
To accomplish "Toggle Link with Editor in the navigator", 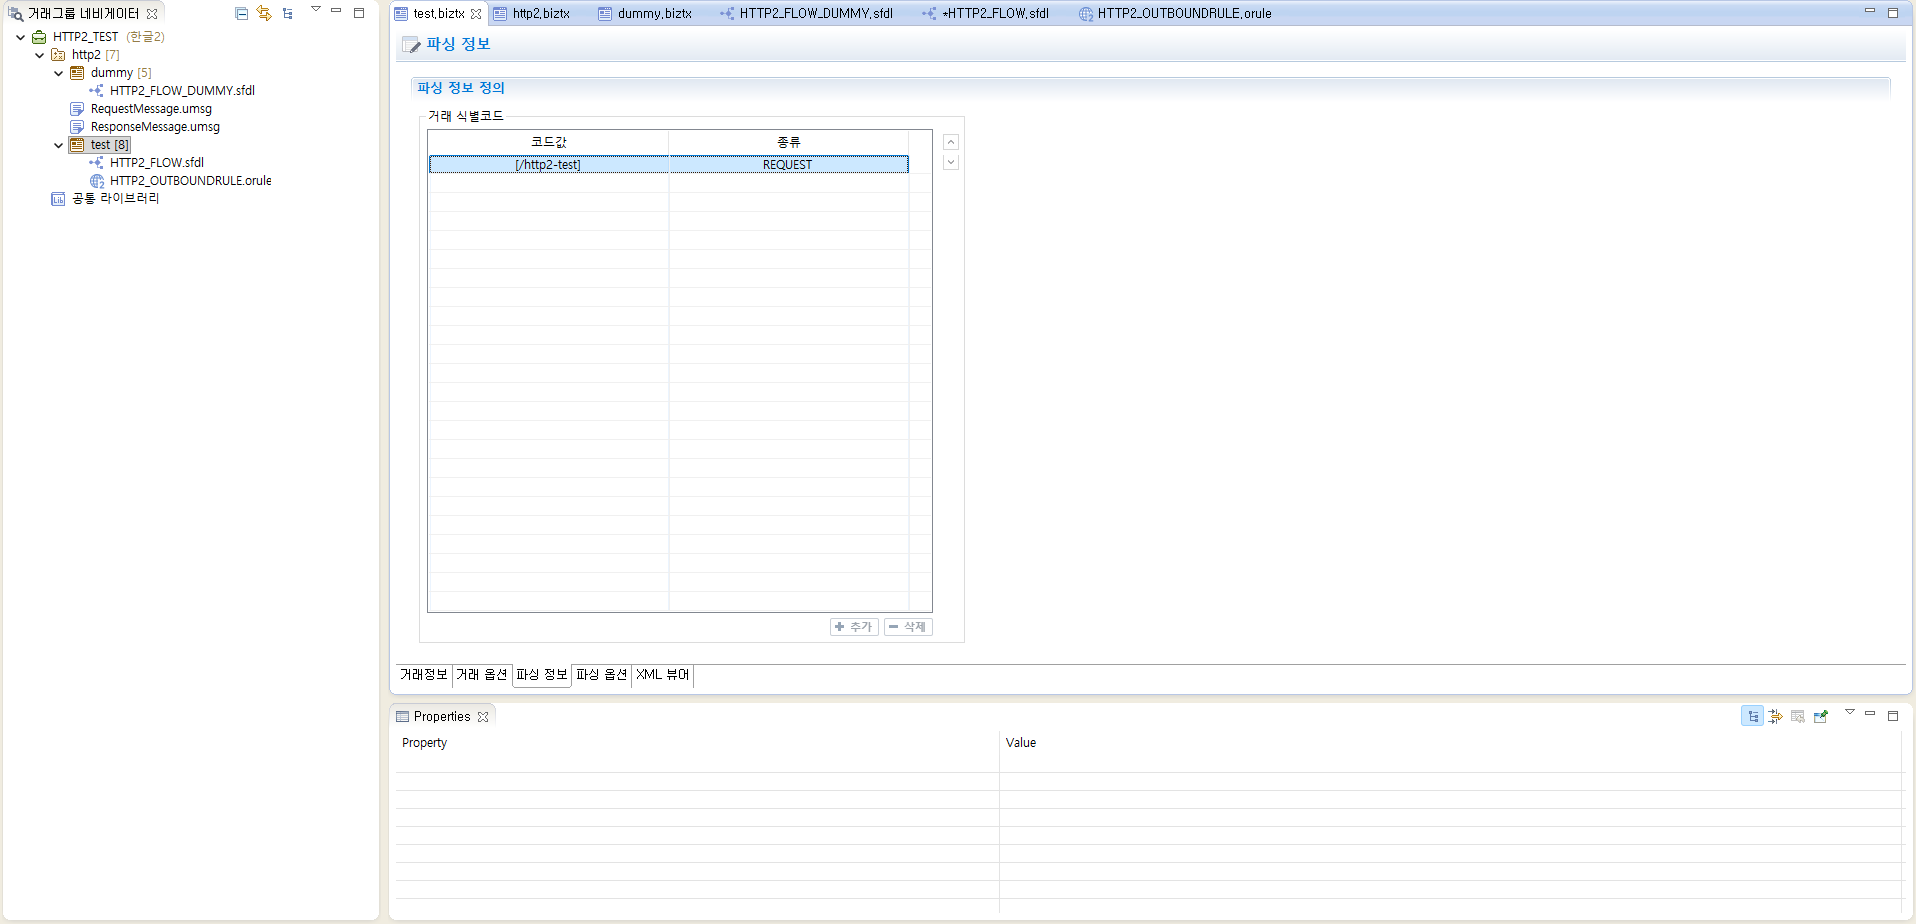I will [x=263, y=13].
